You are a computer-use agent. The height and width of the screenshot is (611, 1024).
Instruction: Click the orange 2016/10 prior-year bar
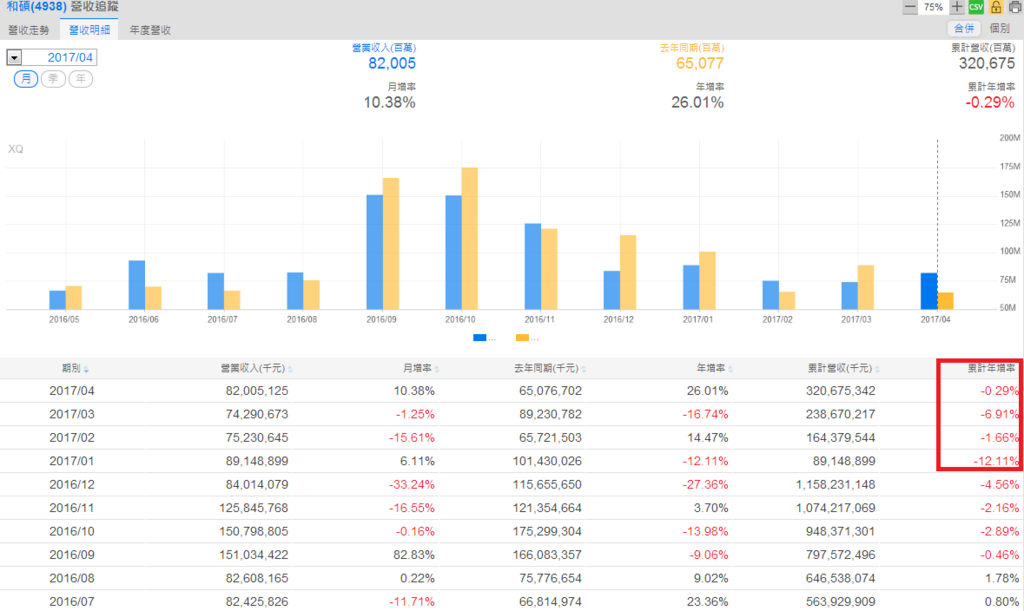click(x=470, y=238)
